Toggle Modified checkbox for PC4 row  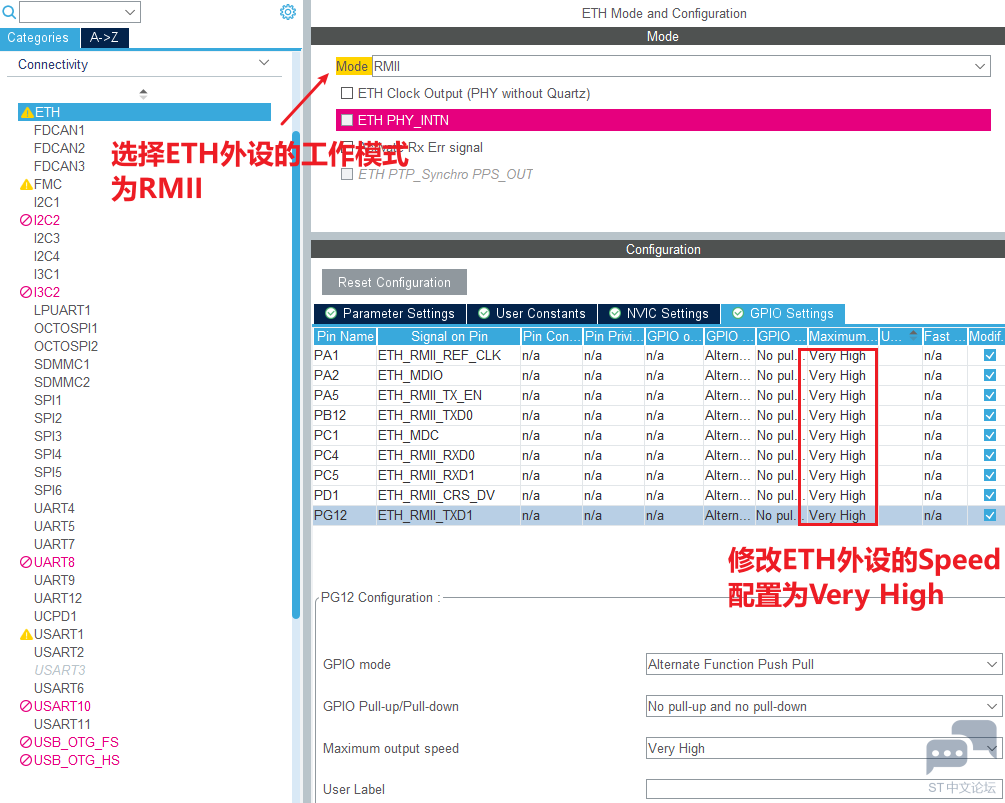pyautogui.click(x=990, y=455)
